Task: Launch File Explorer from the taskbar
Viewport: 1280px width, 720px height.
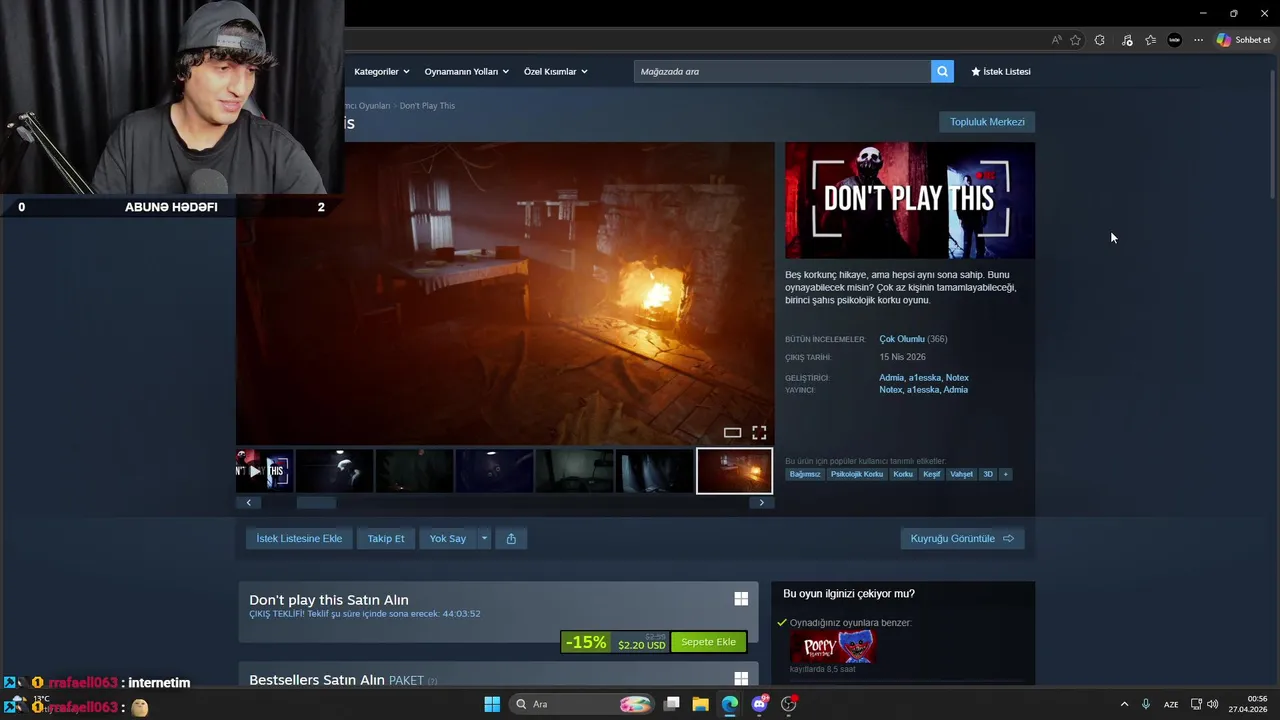Action: (x=701, y=704)
